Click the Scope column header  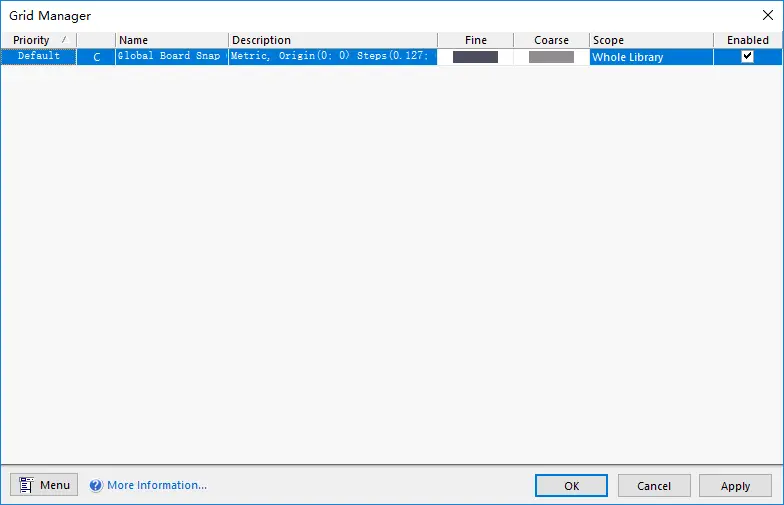(x=650, y=40)
